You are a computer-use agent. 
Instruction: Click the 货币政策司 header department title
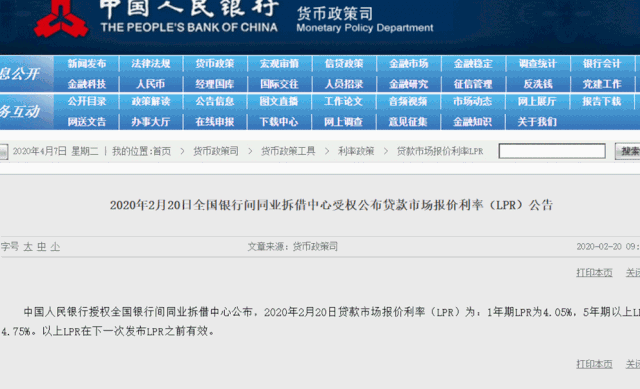(335, 13)
